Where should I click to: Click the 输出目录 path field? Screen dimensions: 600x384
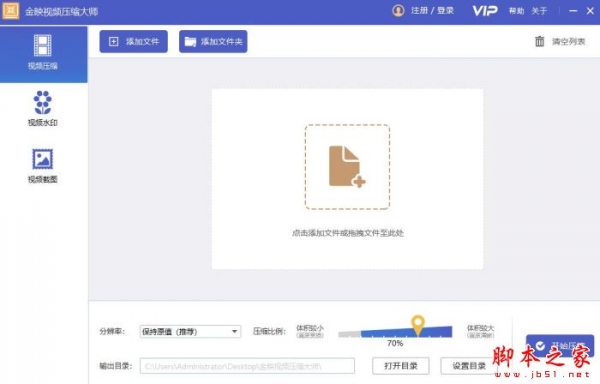click(x=247, y=366)
